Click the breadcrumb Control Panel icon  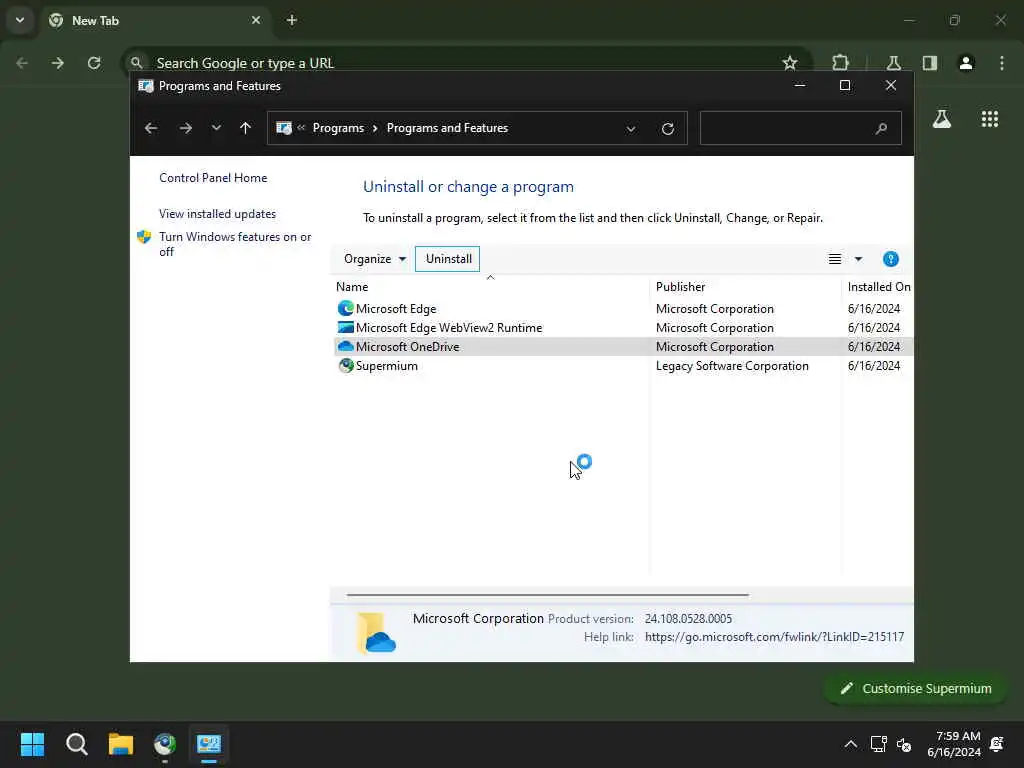click(283, 128)
